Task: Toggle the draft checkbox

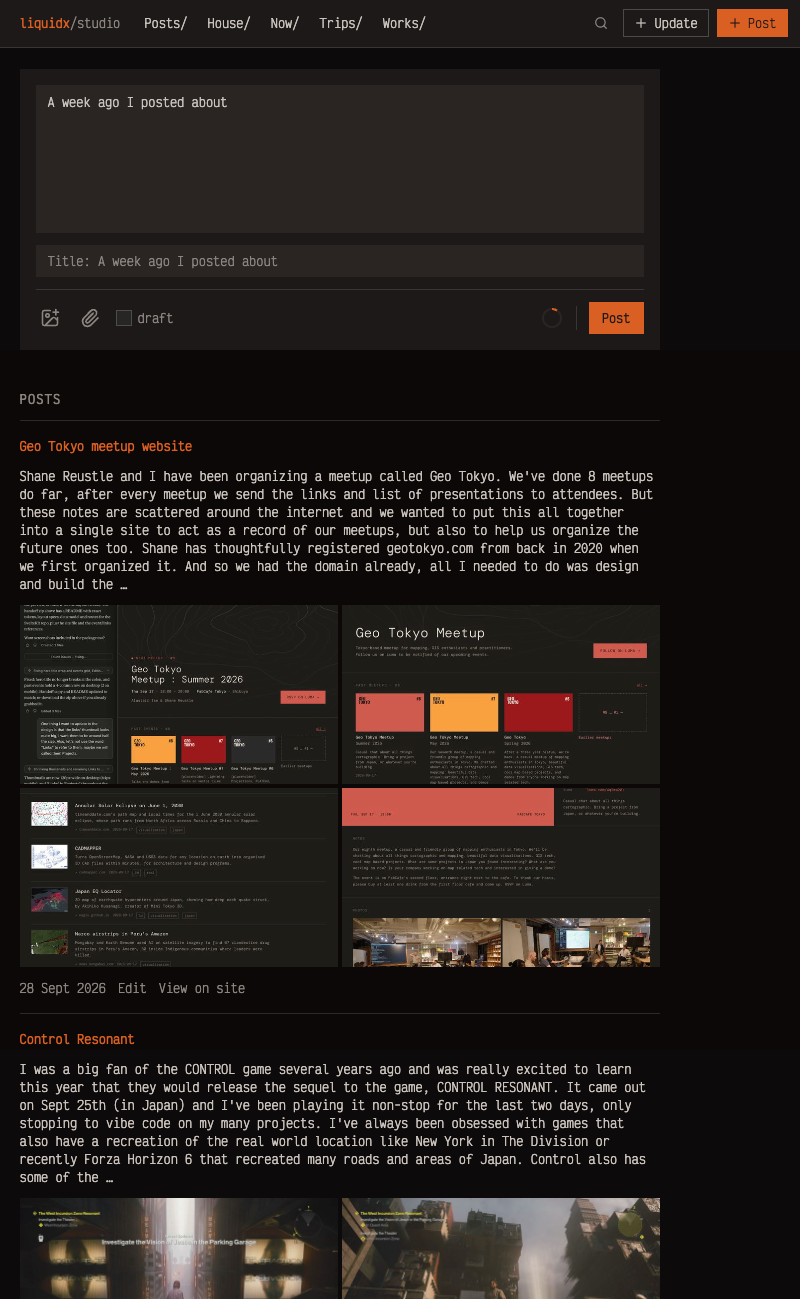Action: click(124, 318)
